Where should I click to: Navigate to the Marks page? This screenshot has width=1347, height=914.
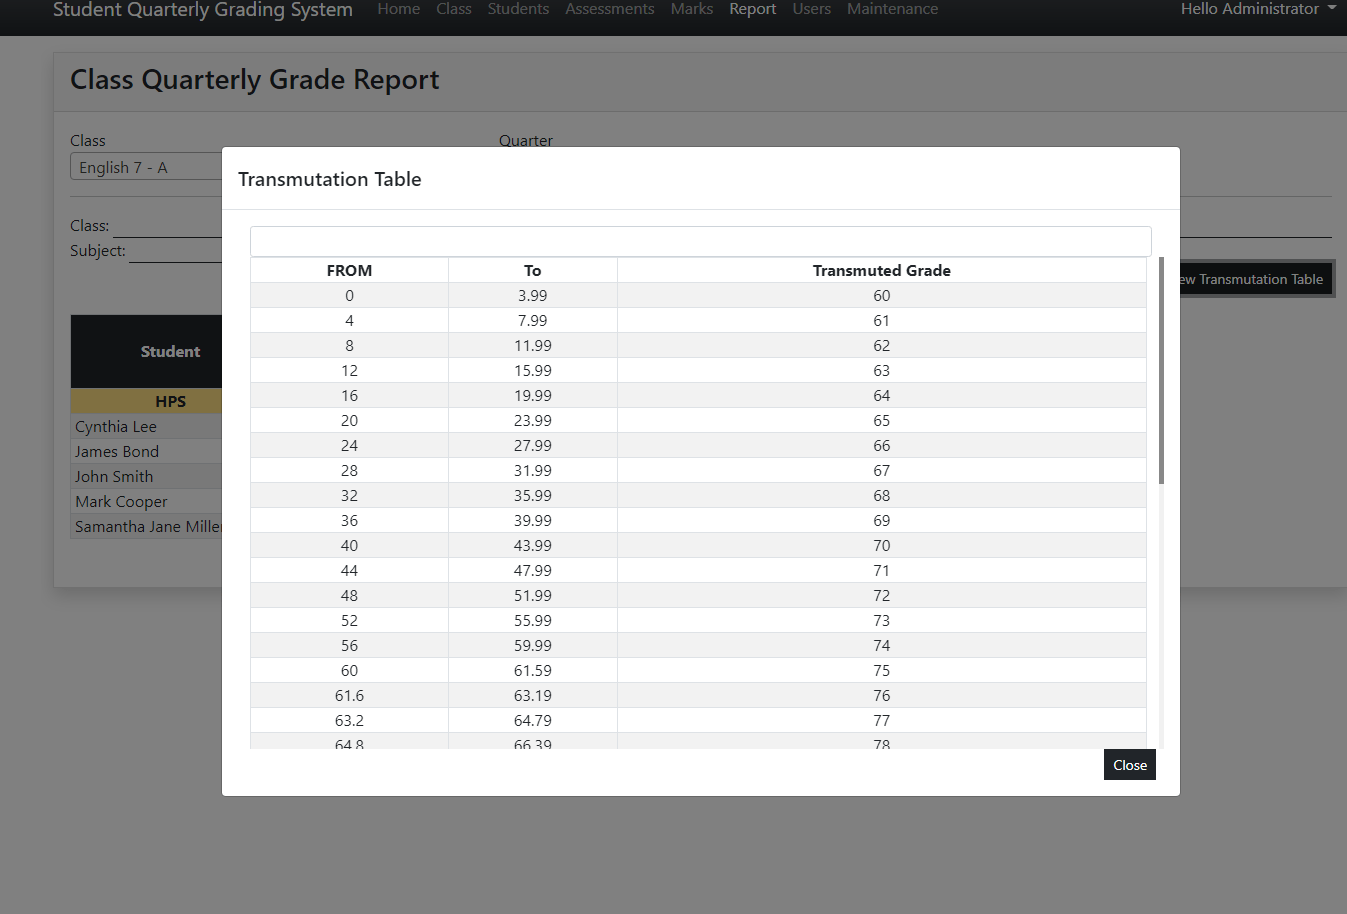coord(691,9)
